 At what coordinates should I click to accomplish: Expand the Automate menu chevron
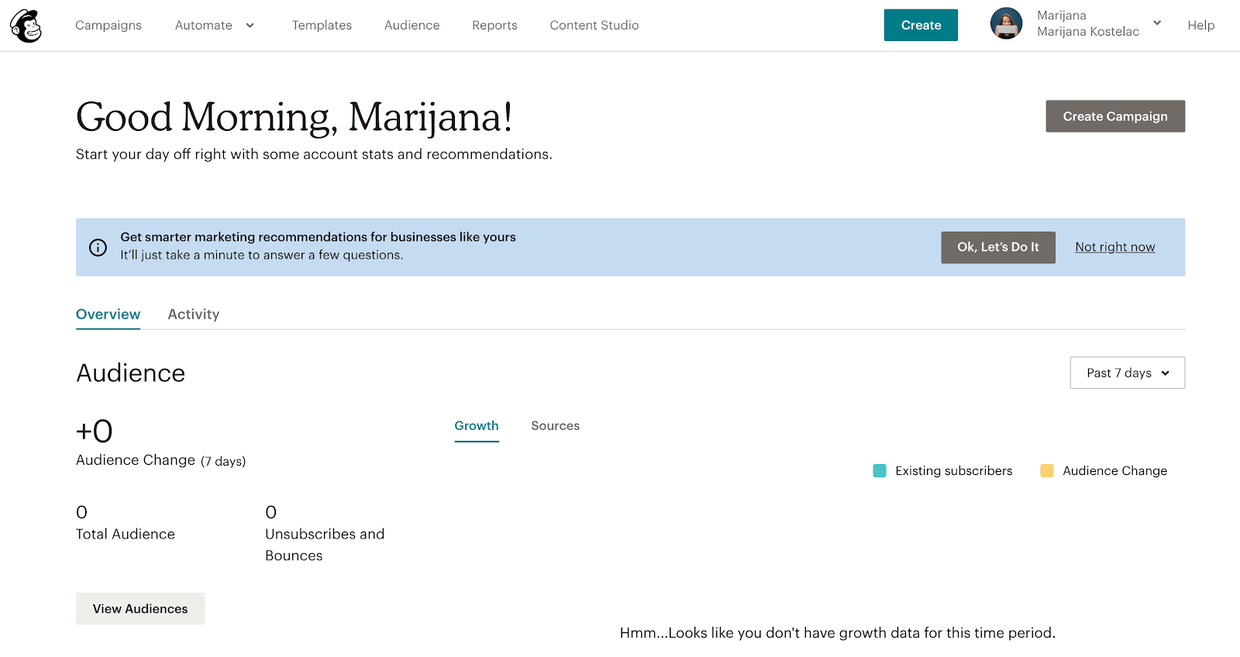click(249, 25)
